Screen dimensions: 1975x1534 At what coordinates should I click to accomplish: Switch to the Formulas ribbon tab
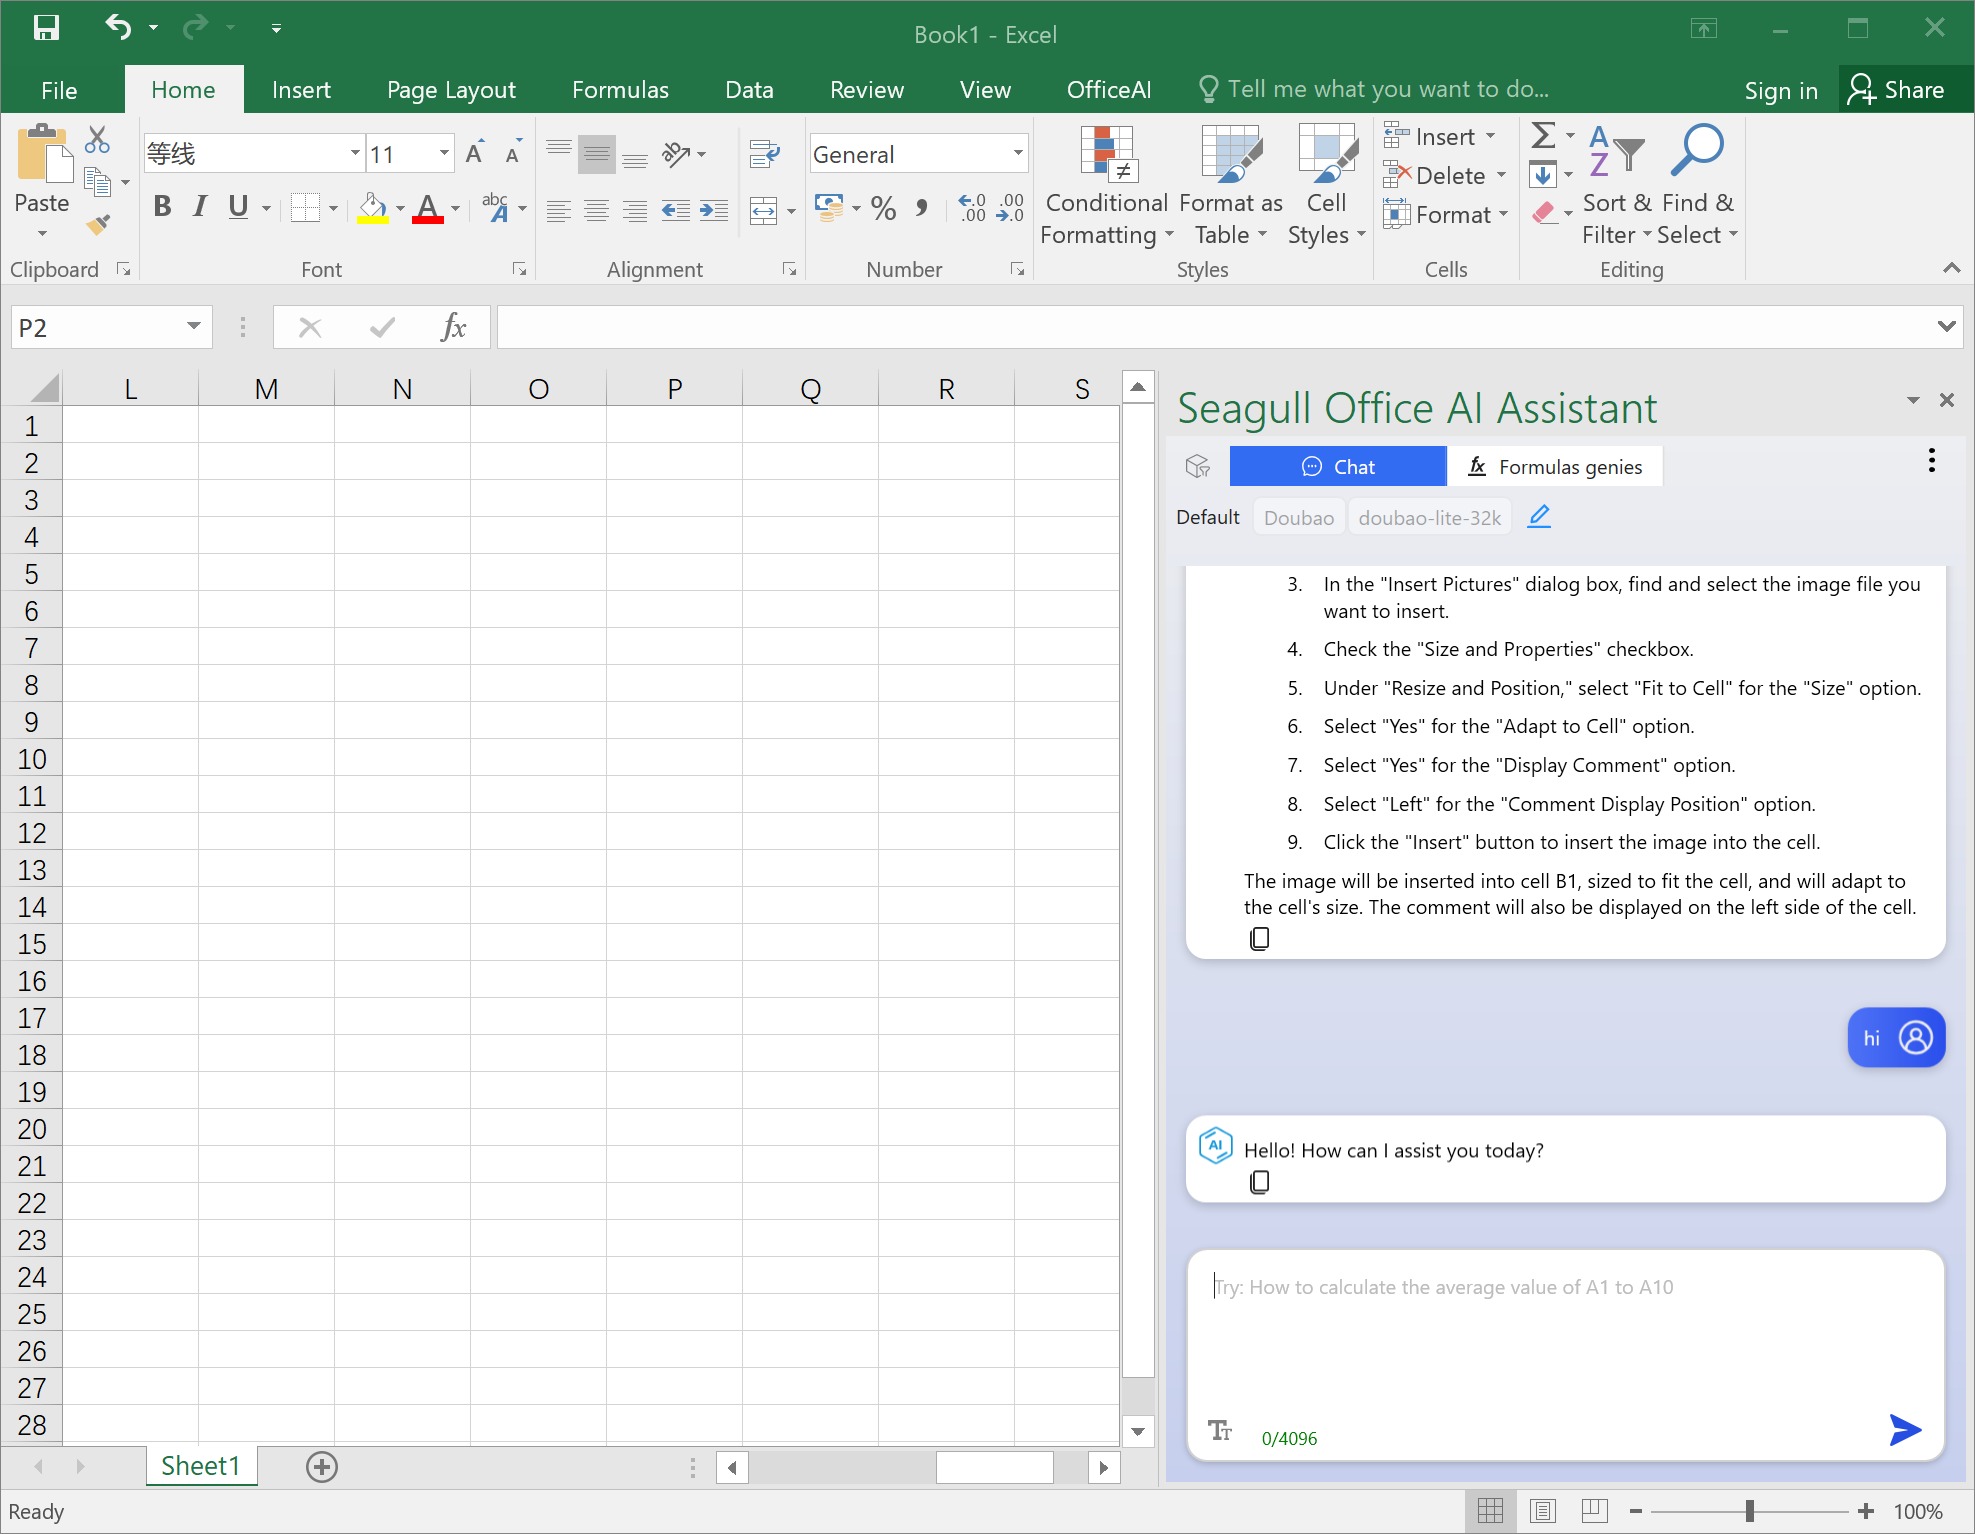(x=620, y=90)
